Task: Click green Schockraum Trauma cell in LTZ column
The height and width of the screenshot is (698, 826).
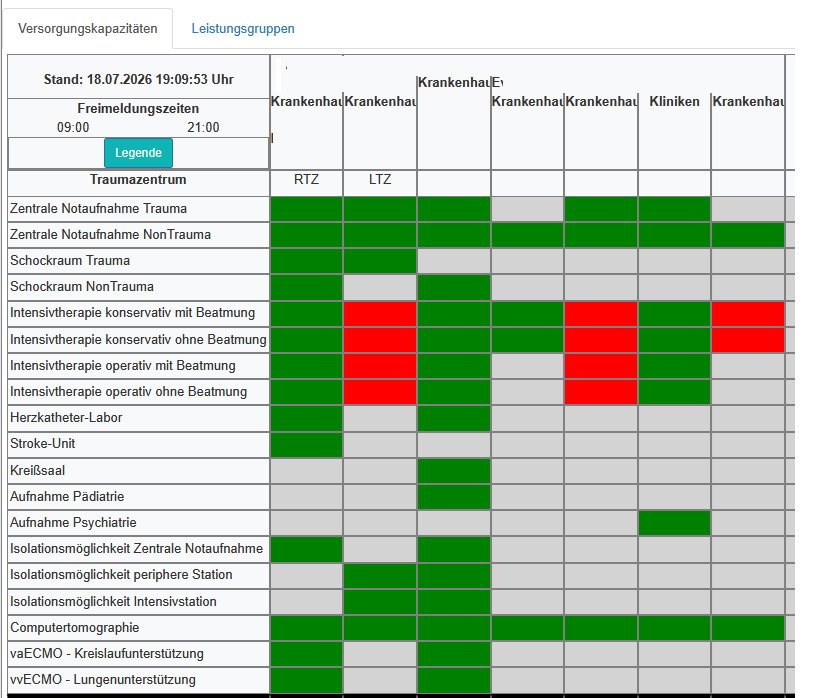Action: pos(380,261)
